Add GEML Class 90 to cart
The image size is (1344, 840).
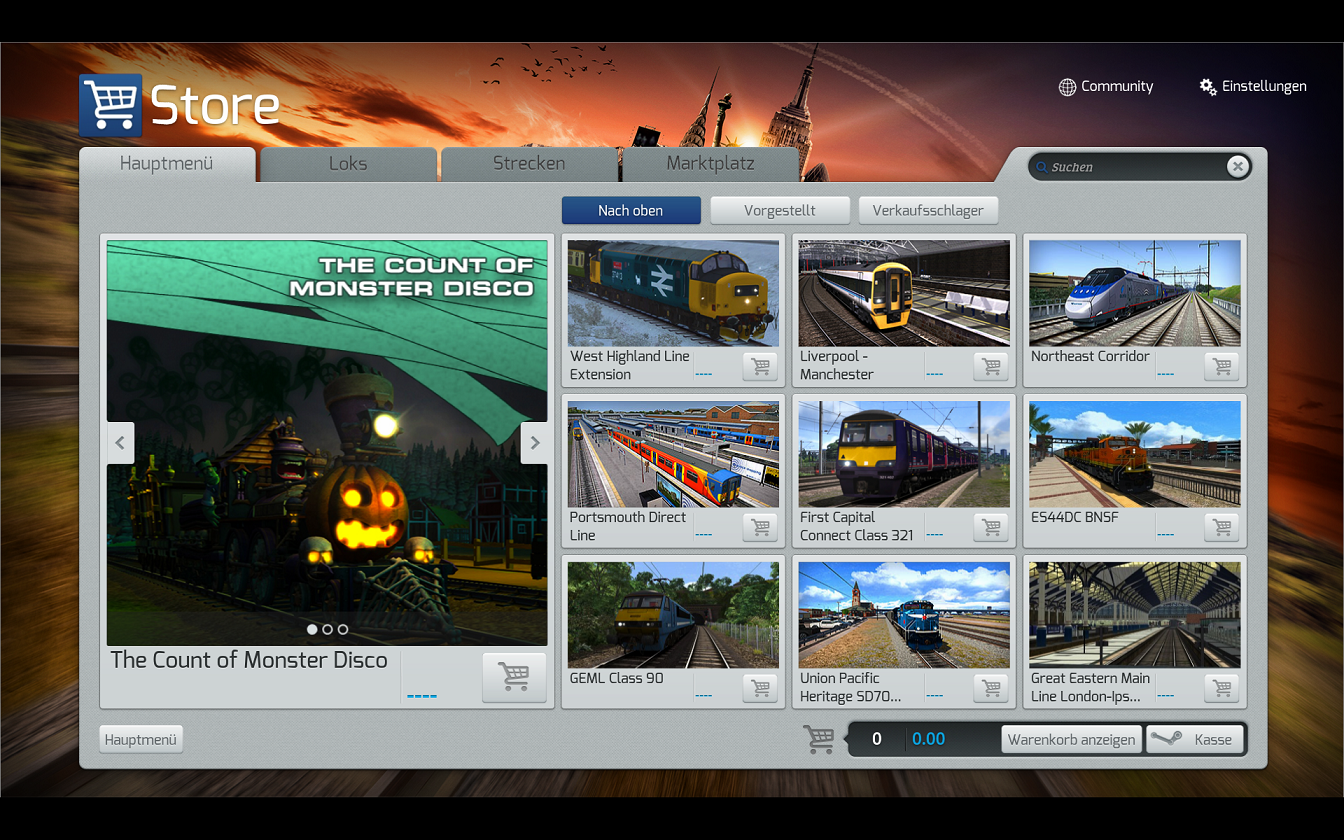coord(761,689)
